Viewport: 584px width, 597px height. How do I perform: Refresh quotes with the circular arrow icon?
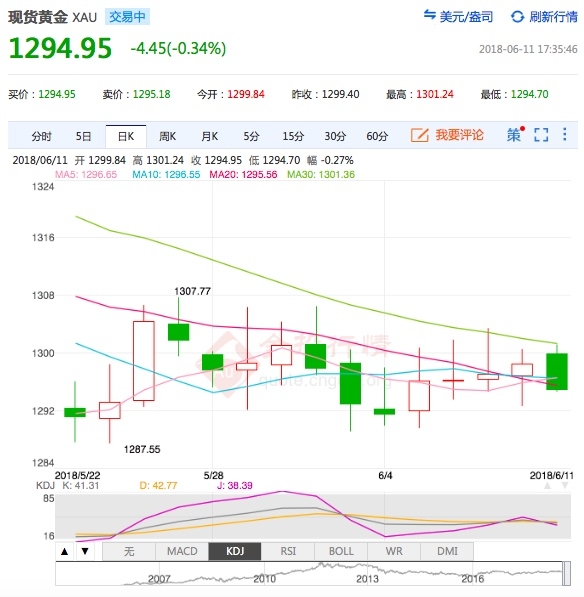pos(517,17)
